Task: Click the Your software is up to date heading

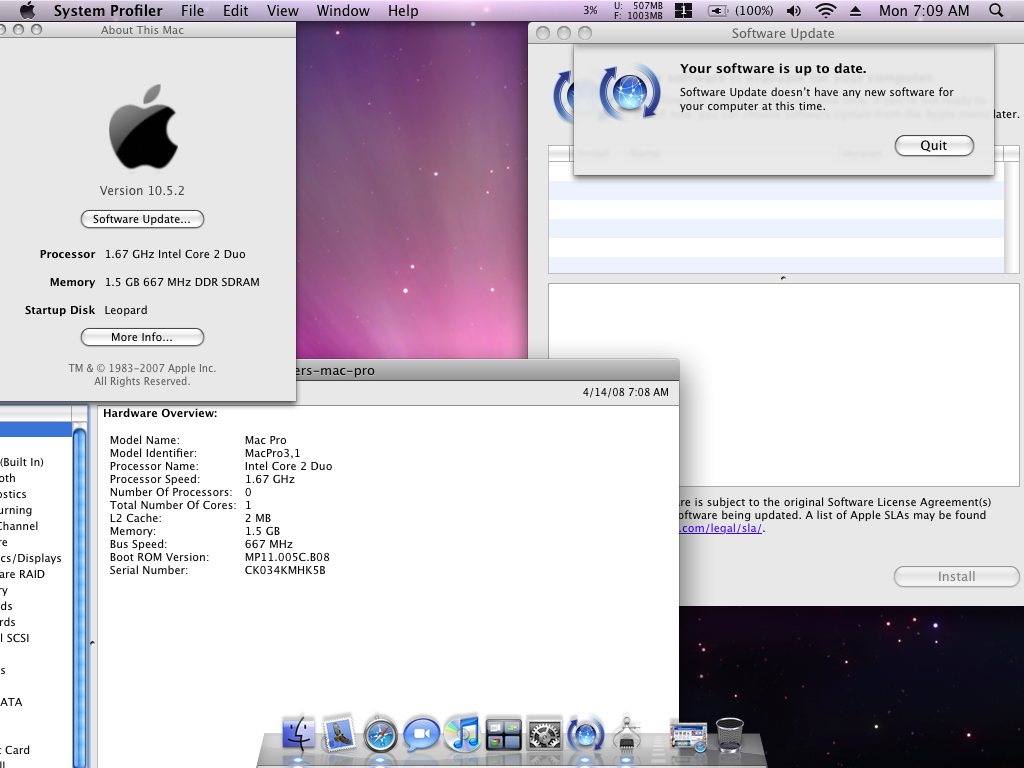Action: pos(773,69)
